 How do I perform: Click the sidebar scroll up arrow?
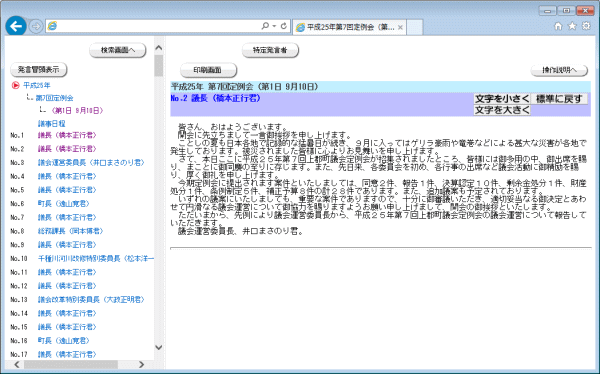[x=159, y=48]
